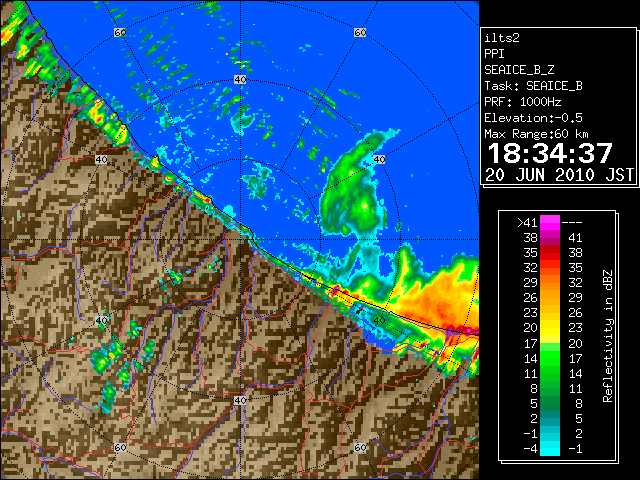The width and height of the screenshot is (640, 480).
Task: Pick the orange 29 dBZ legend color band
Action: click(550, 283)
